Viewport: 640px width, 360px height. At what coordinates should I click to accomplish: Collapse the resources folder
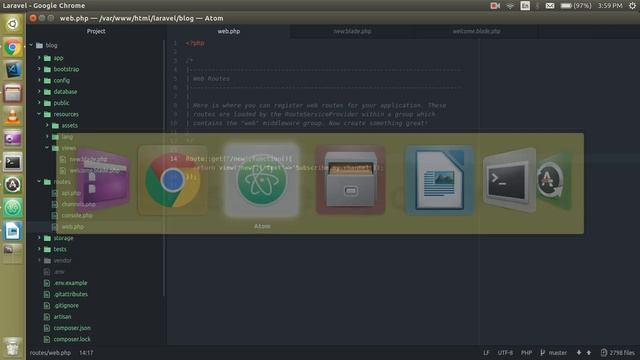[x=39, y=114]
